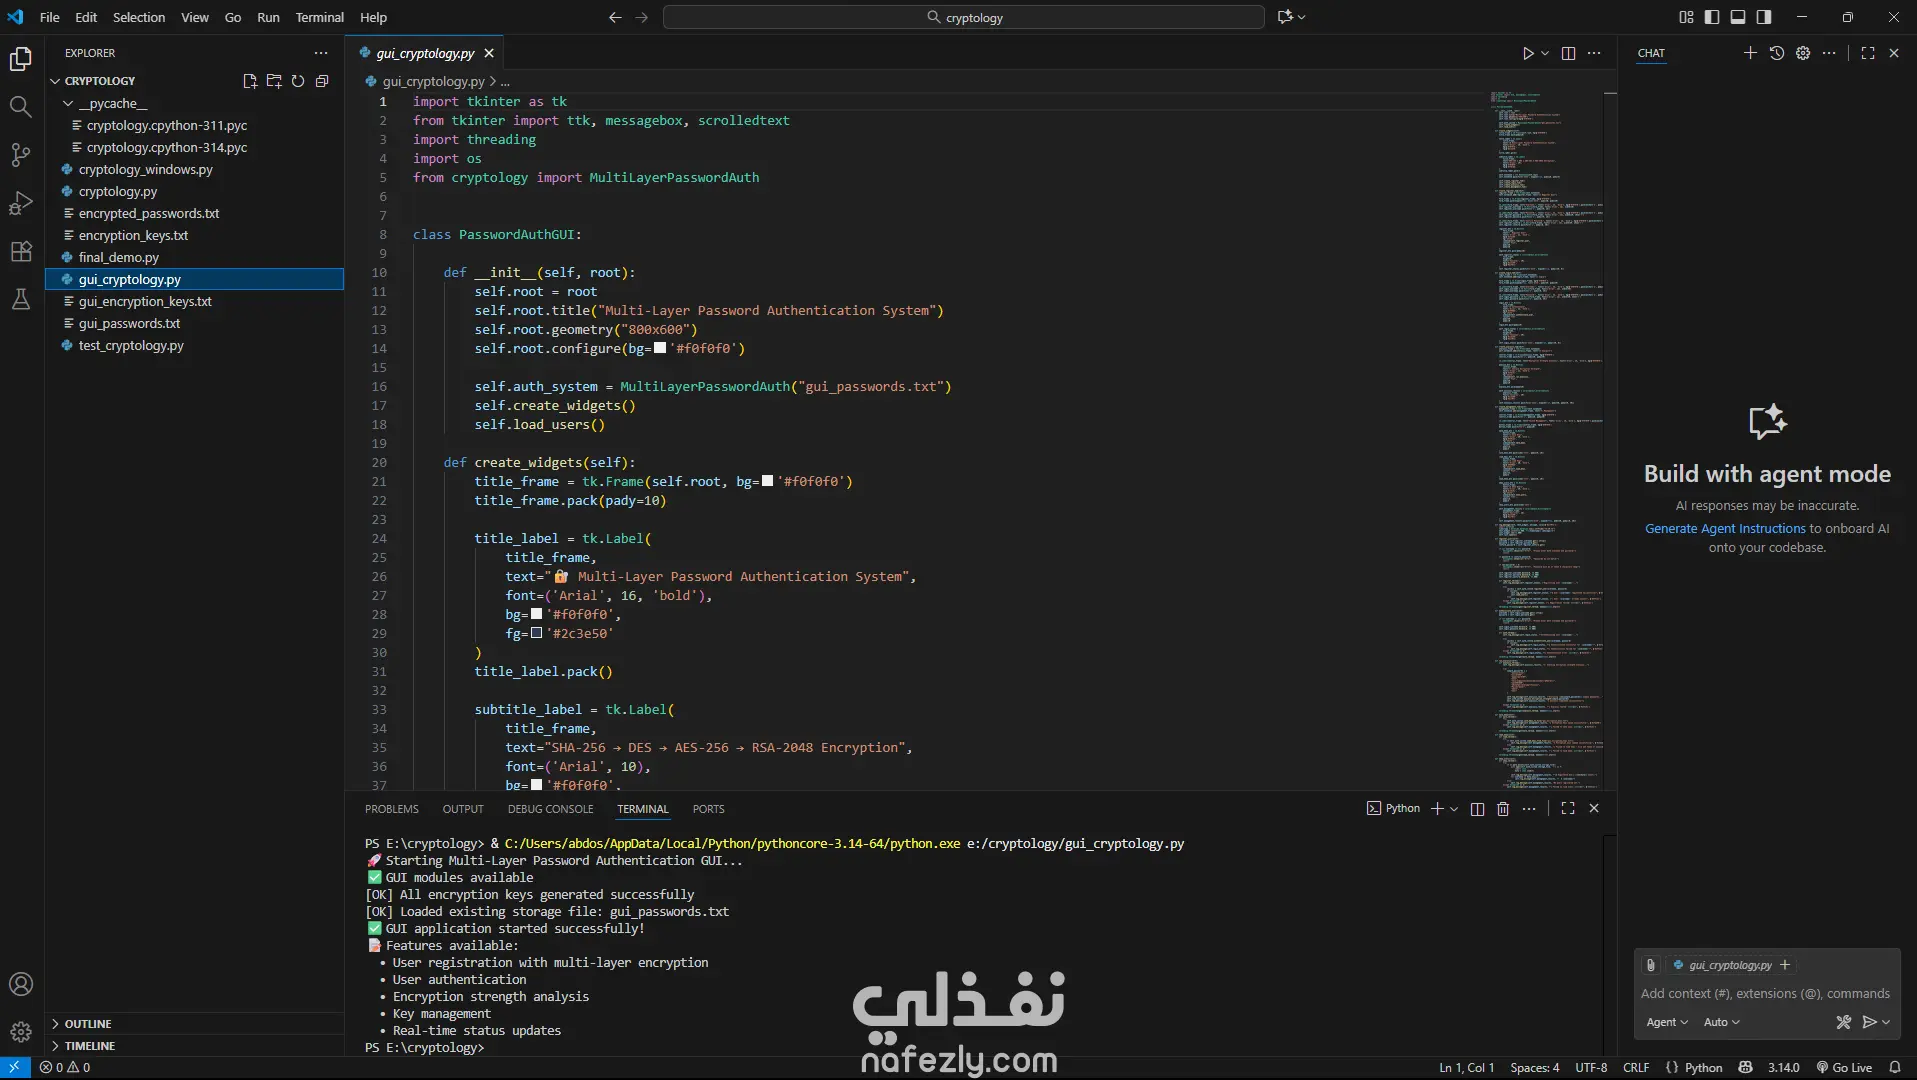Toggle the primary side bar layout
This screenshot has width=1917, height=1080.
(x=1712, y=17)
